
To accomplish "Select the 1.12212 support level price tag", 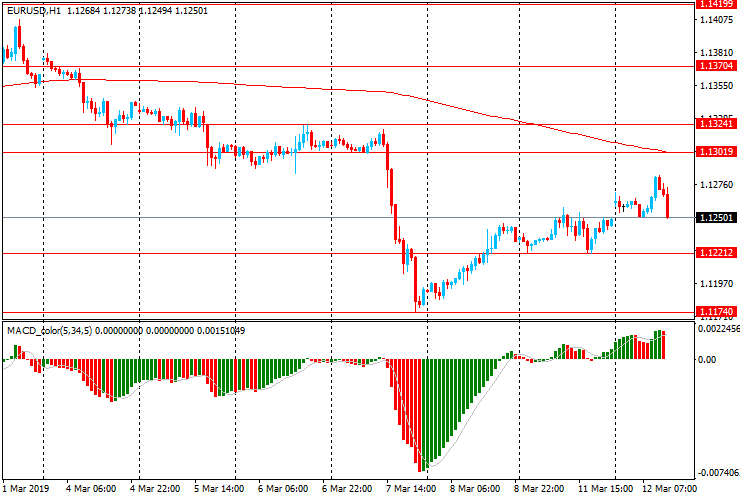I will (x=717, y=253).
